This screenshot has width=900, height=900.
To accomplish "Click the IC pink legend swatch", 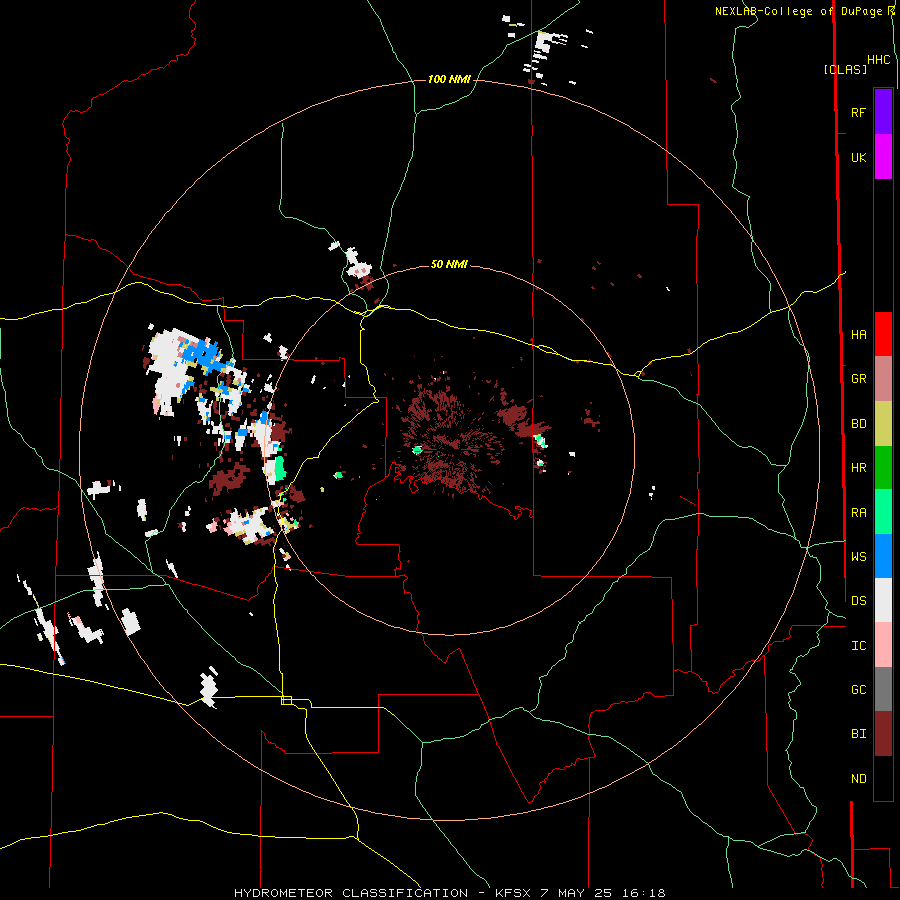I will 883,645.
